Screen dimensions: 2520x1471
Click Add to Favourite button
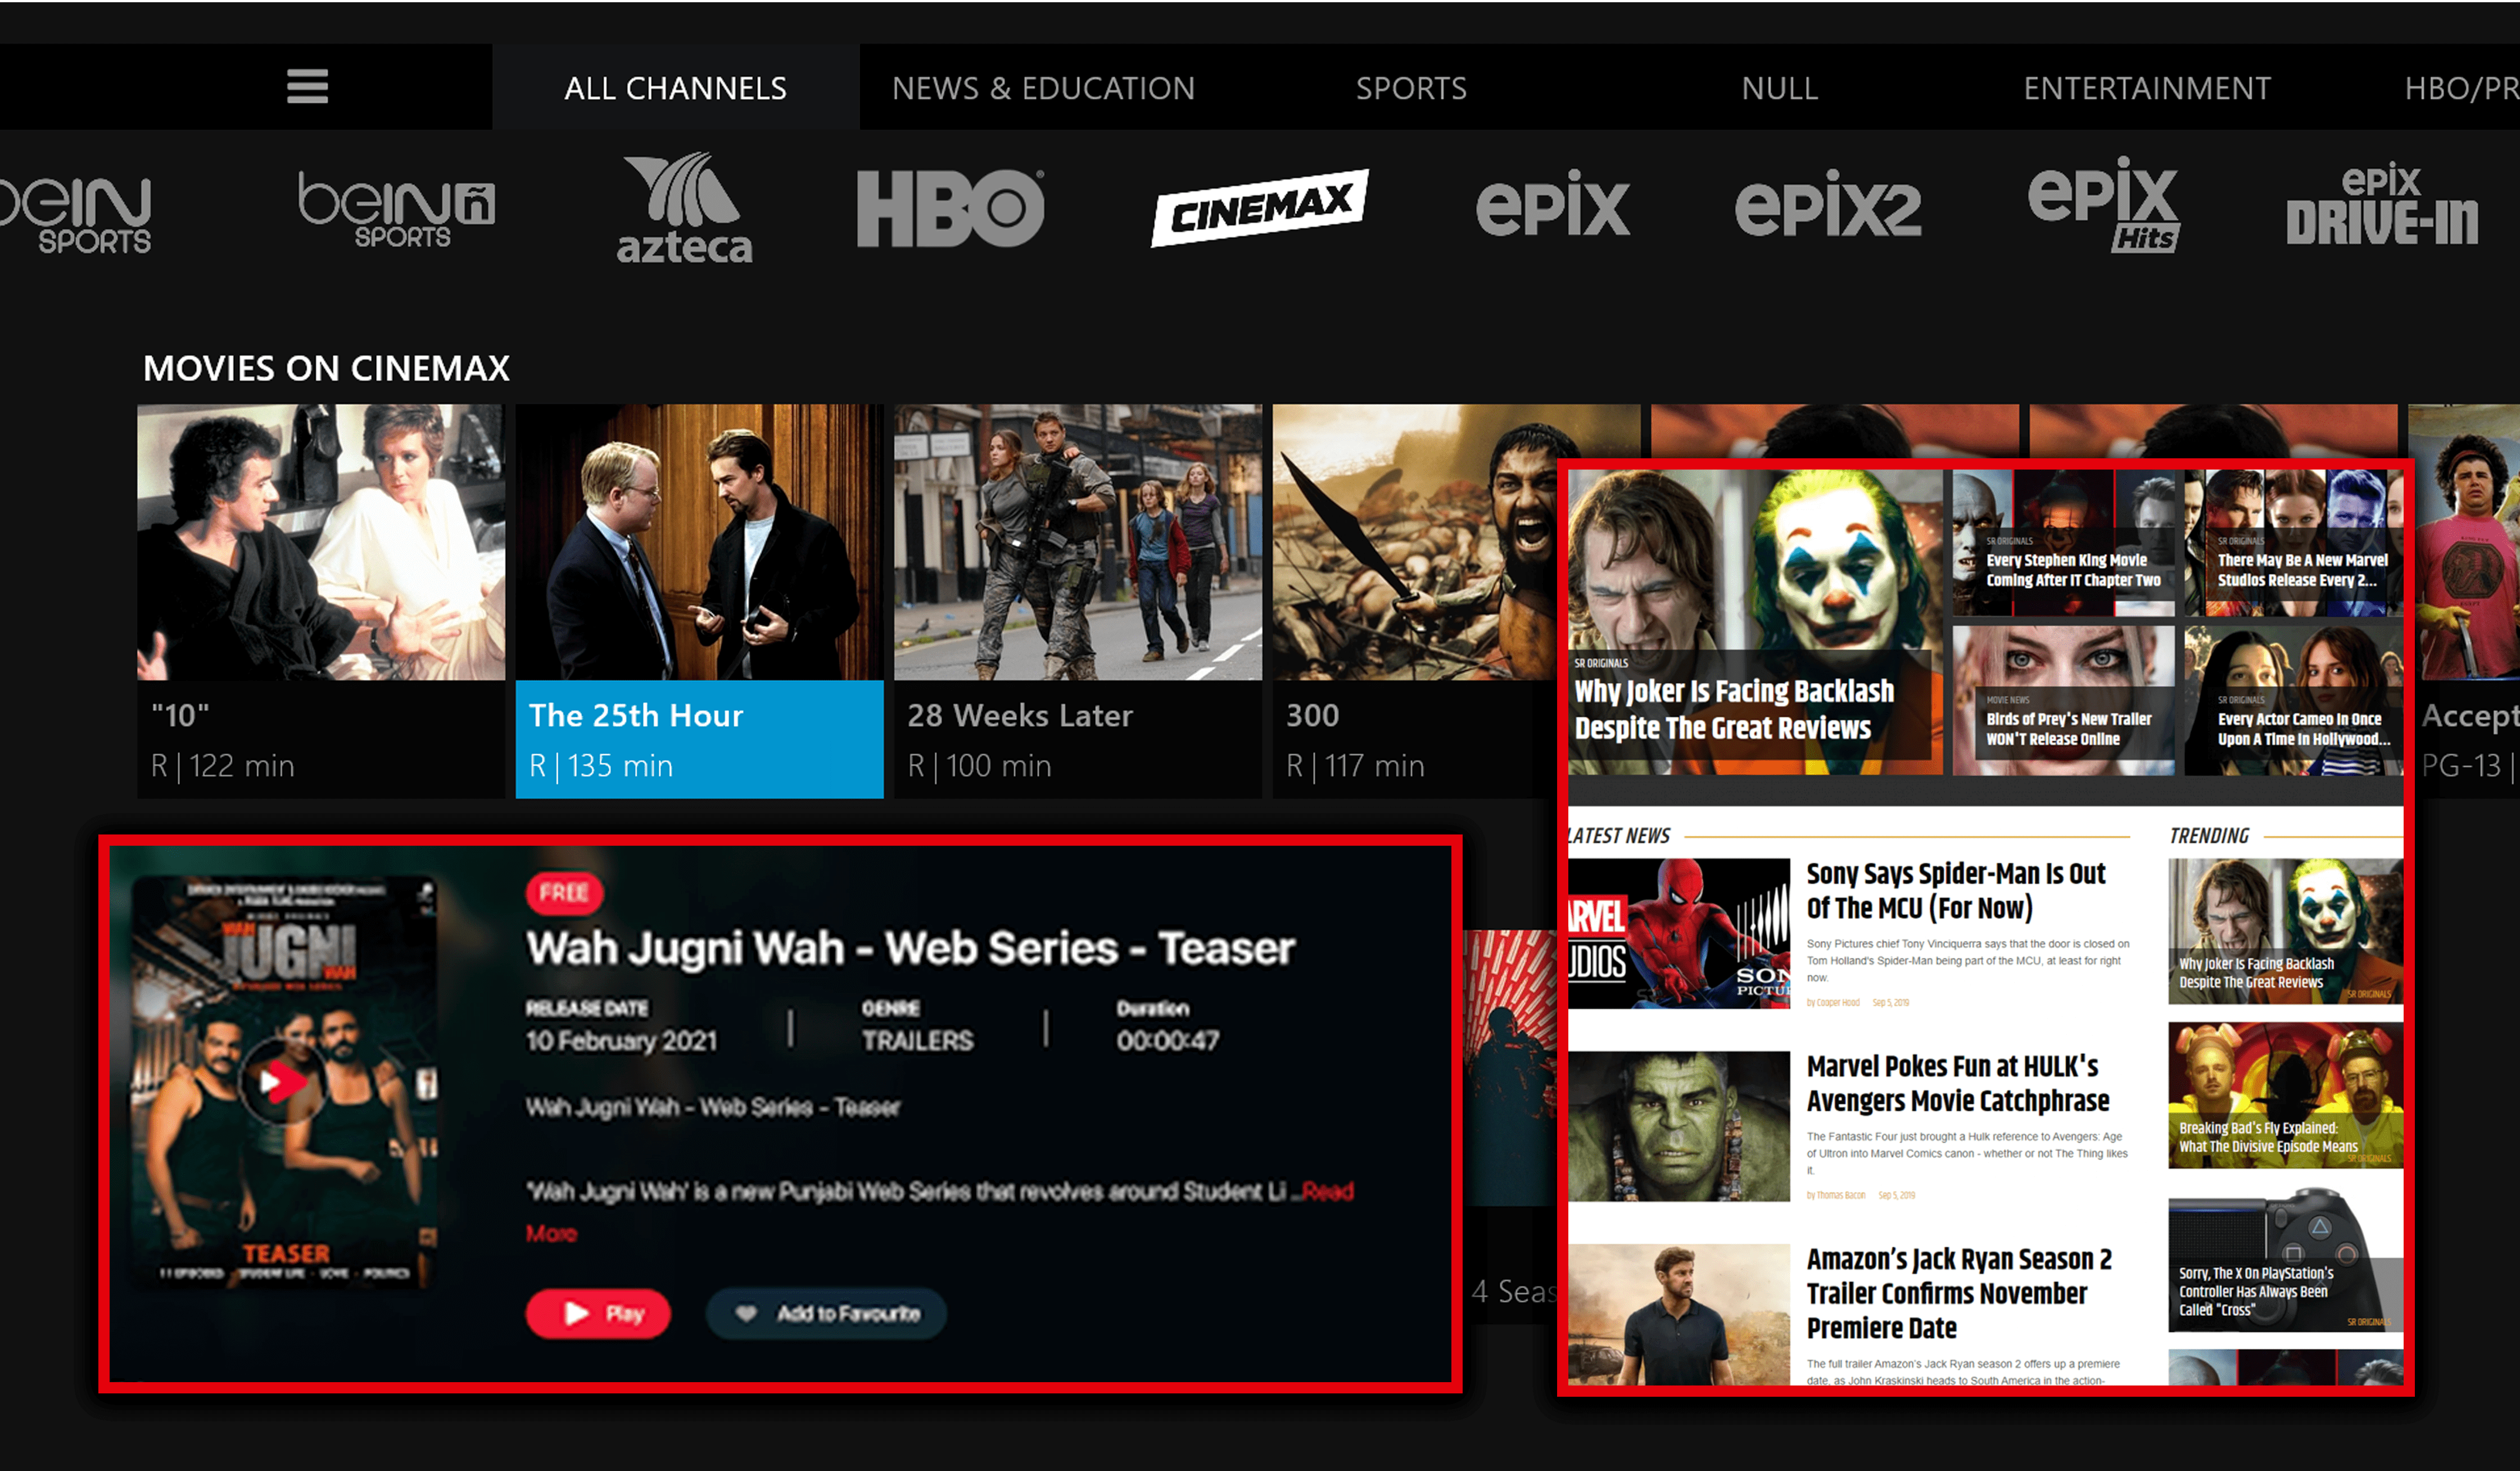(x=826, y=1313)
